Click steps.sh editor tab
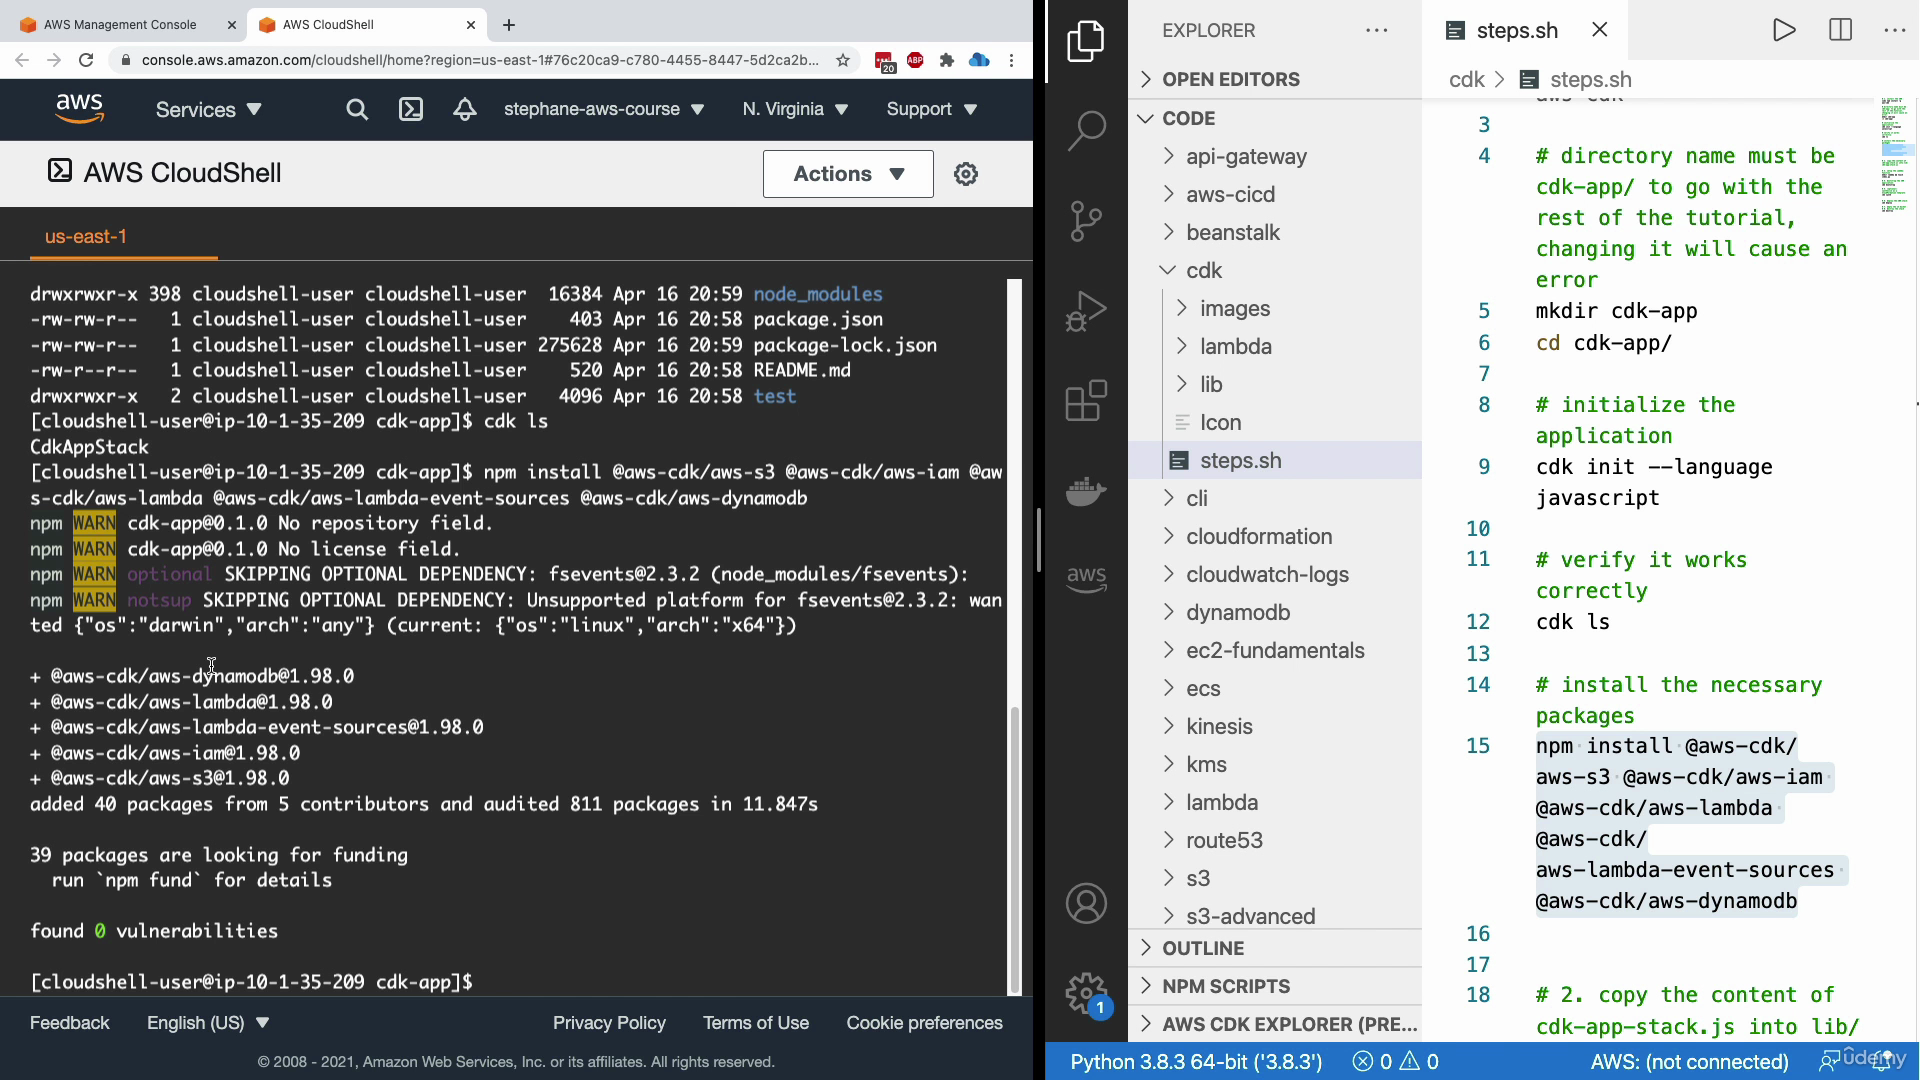Screen dimensions: 1920x1080 [1516, 30]
